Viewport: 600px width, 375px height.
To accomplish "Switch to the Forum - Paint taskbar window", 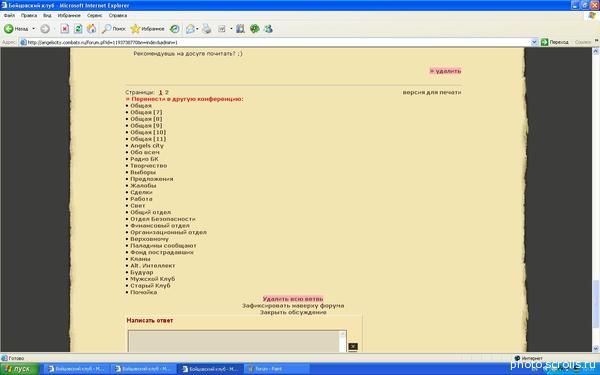I will [277, 369].
